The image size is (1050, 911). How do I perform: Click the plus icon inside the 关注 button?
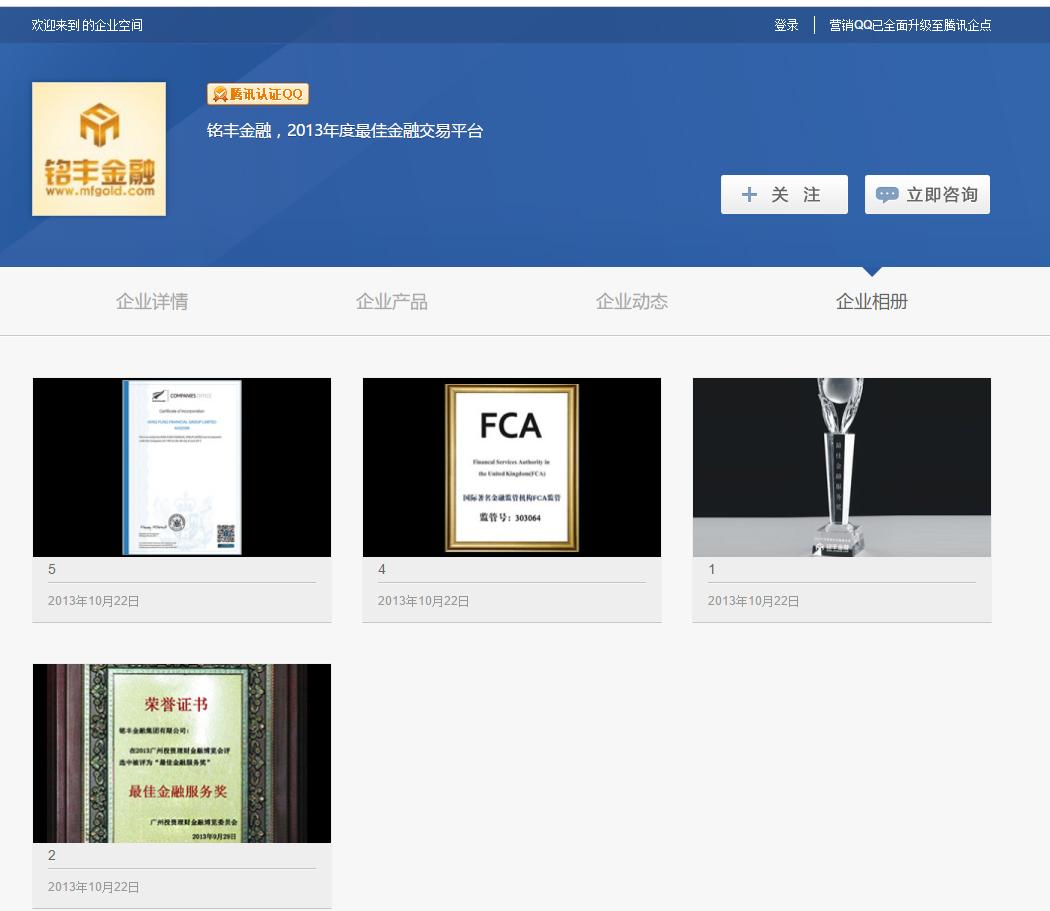pyautogui.click(x=749, y=194)
